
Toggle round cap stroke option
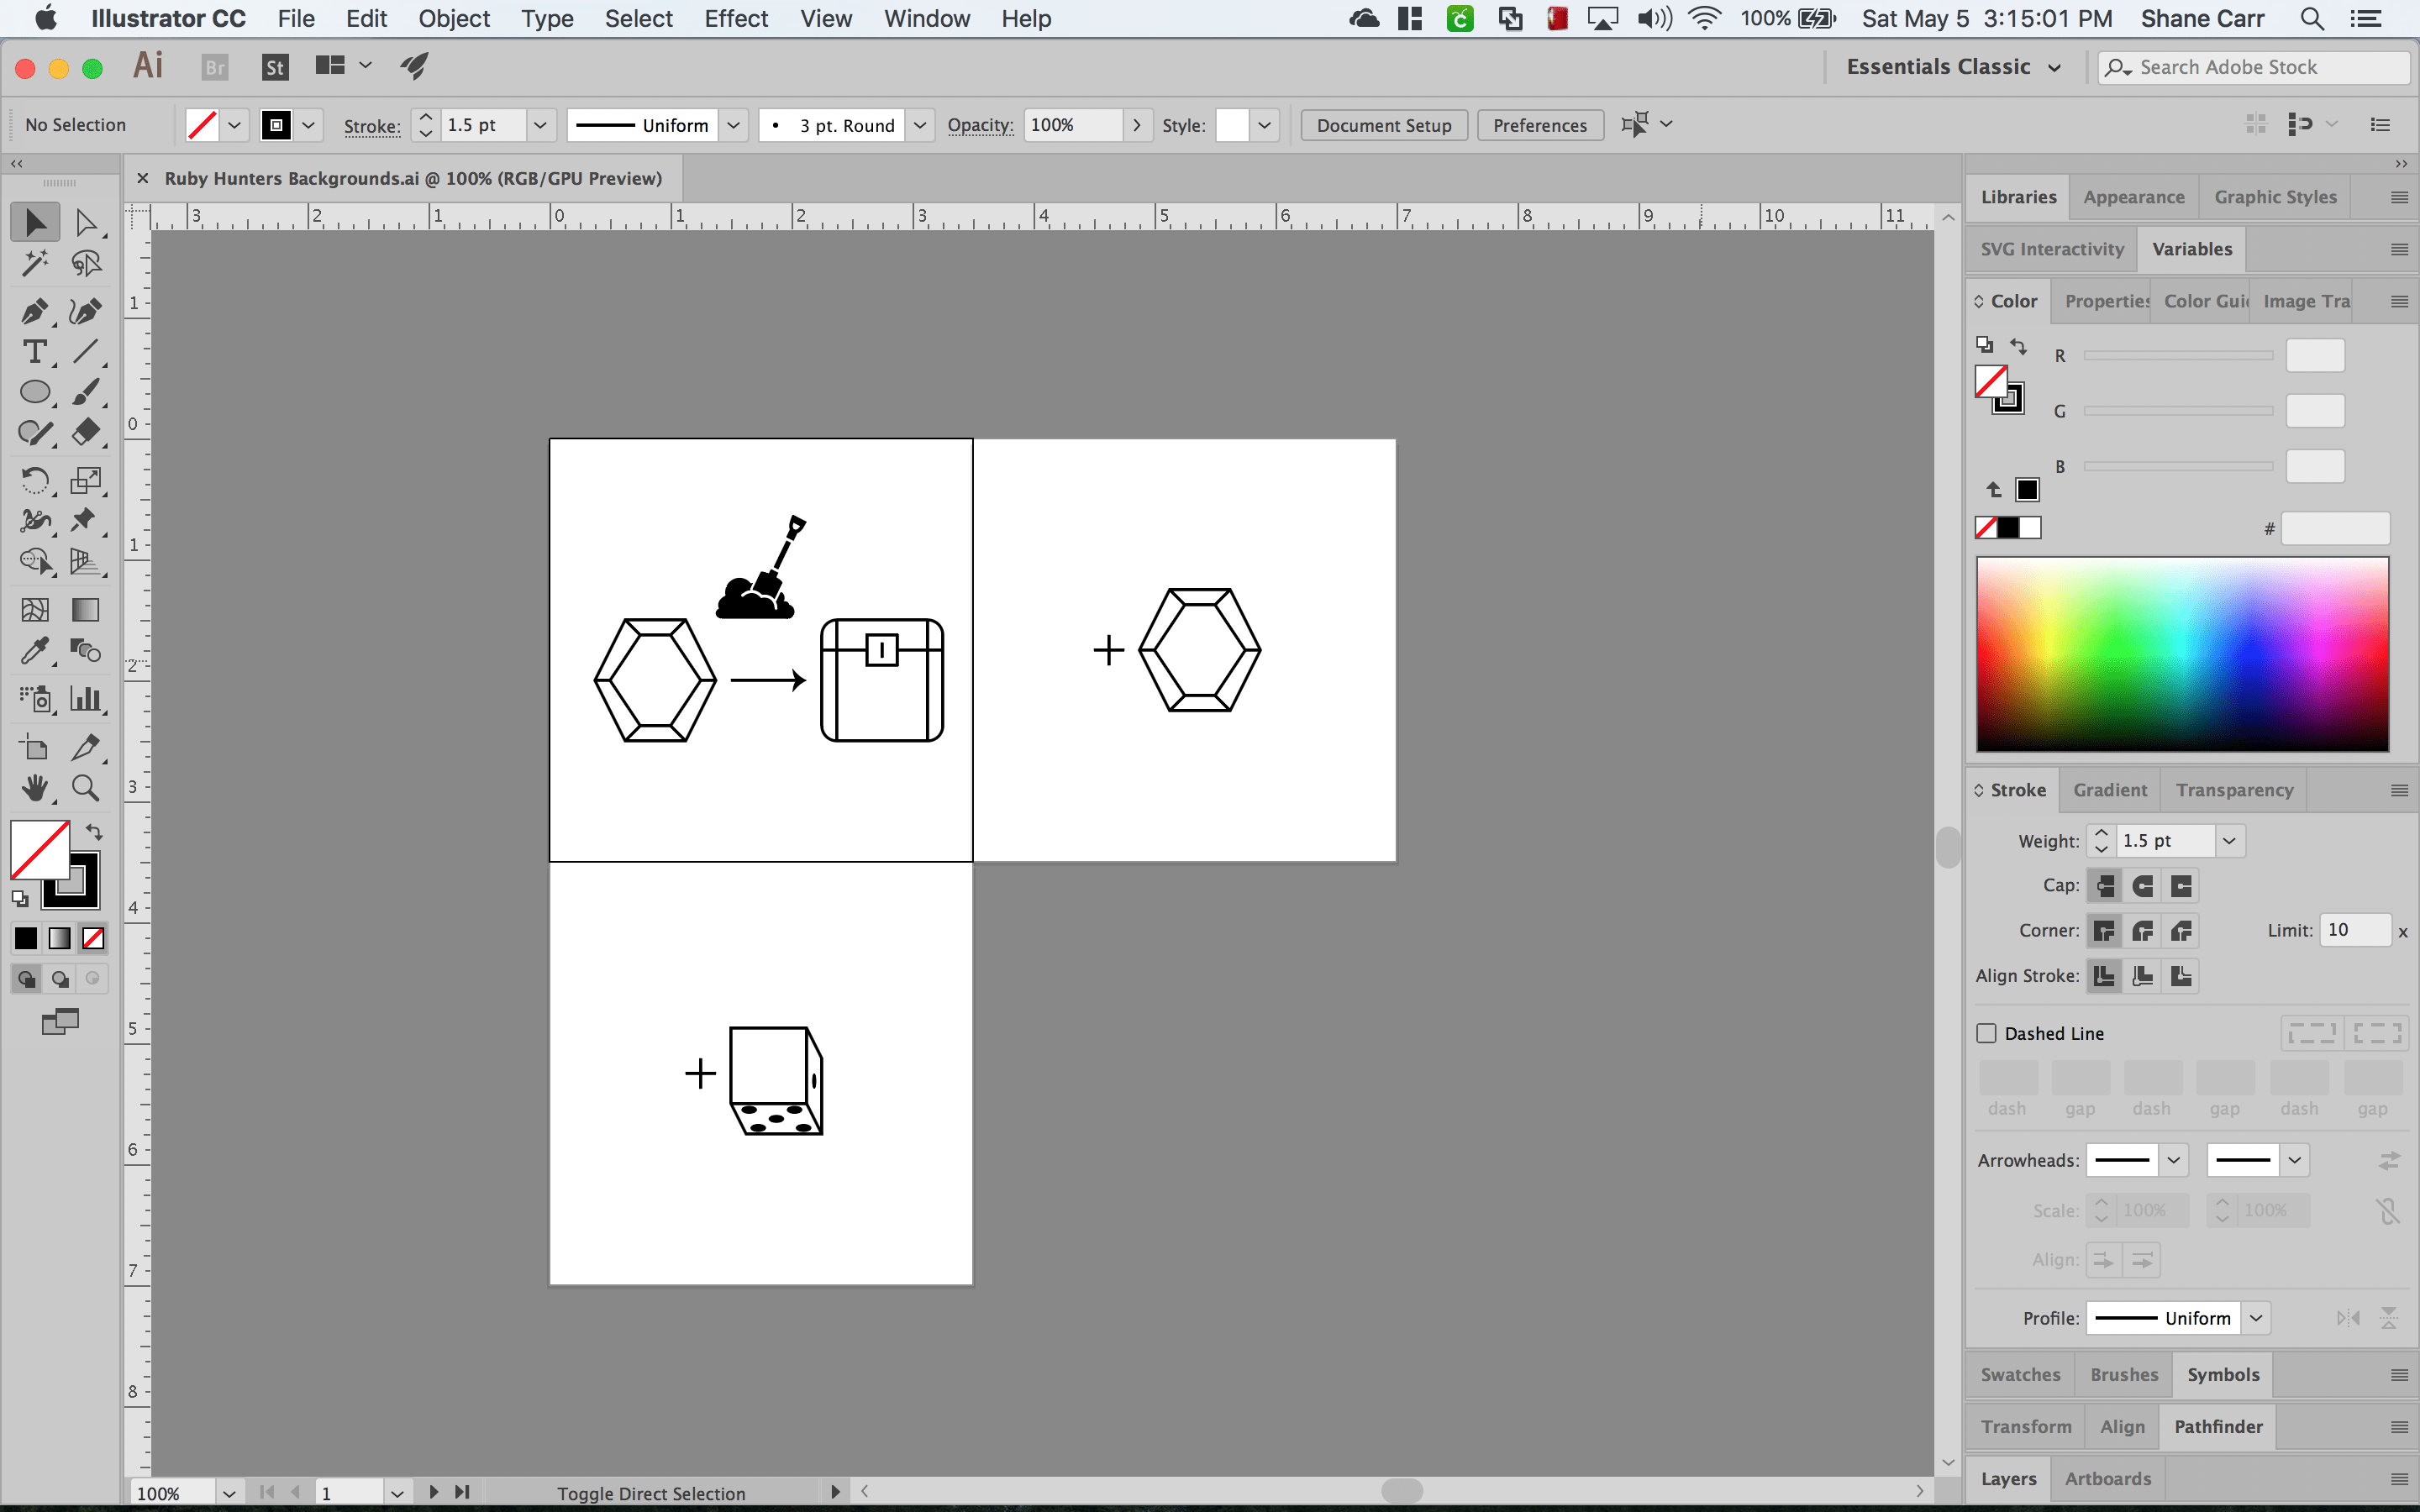coord(2141,885)
